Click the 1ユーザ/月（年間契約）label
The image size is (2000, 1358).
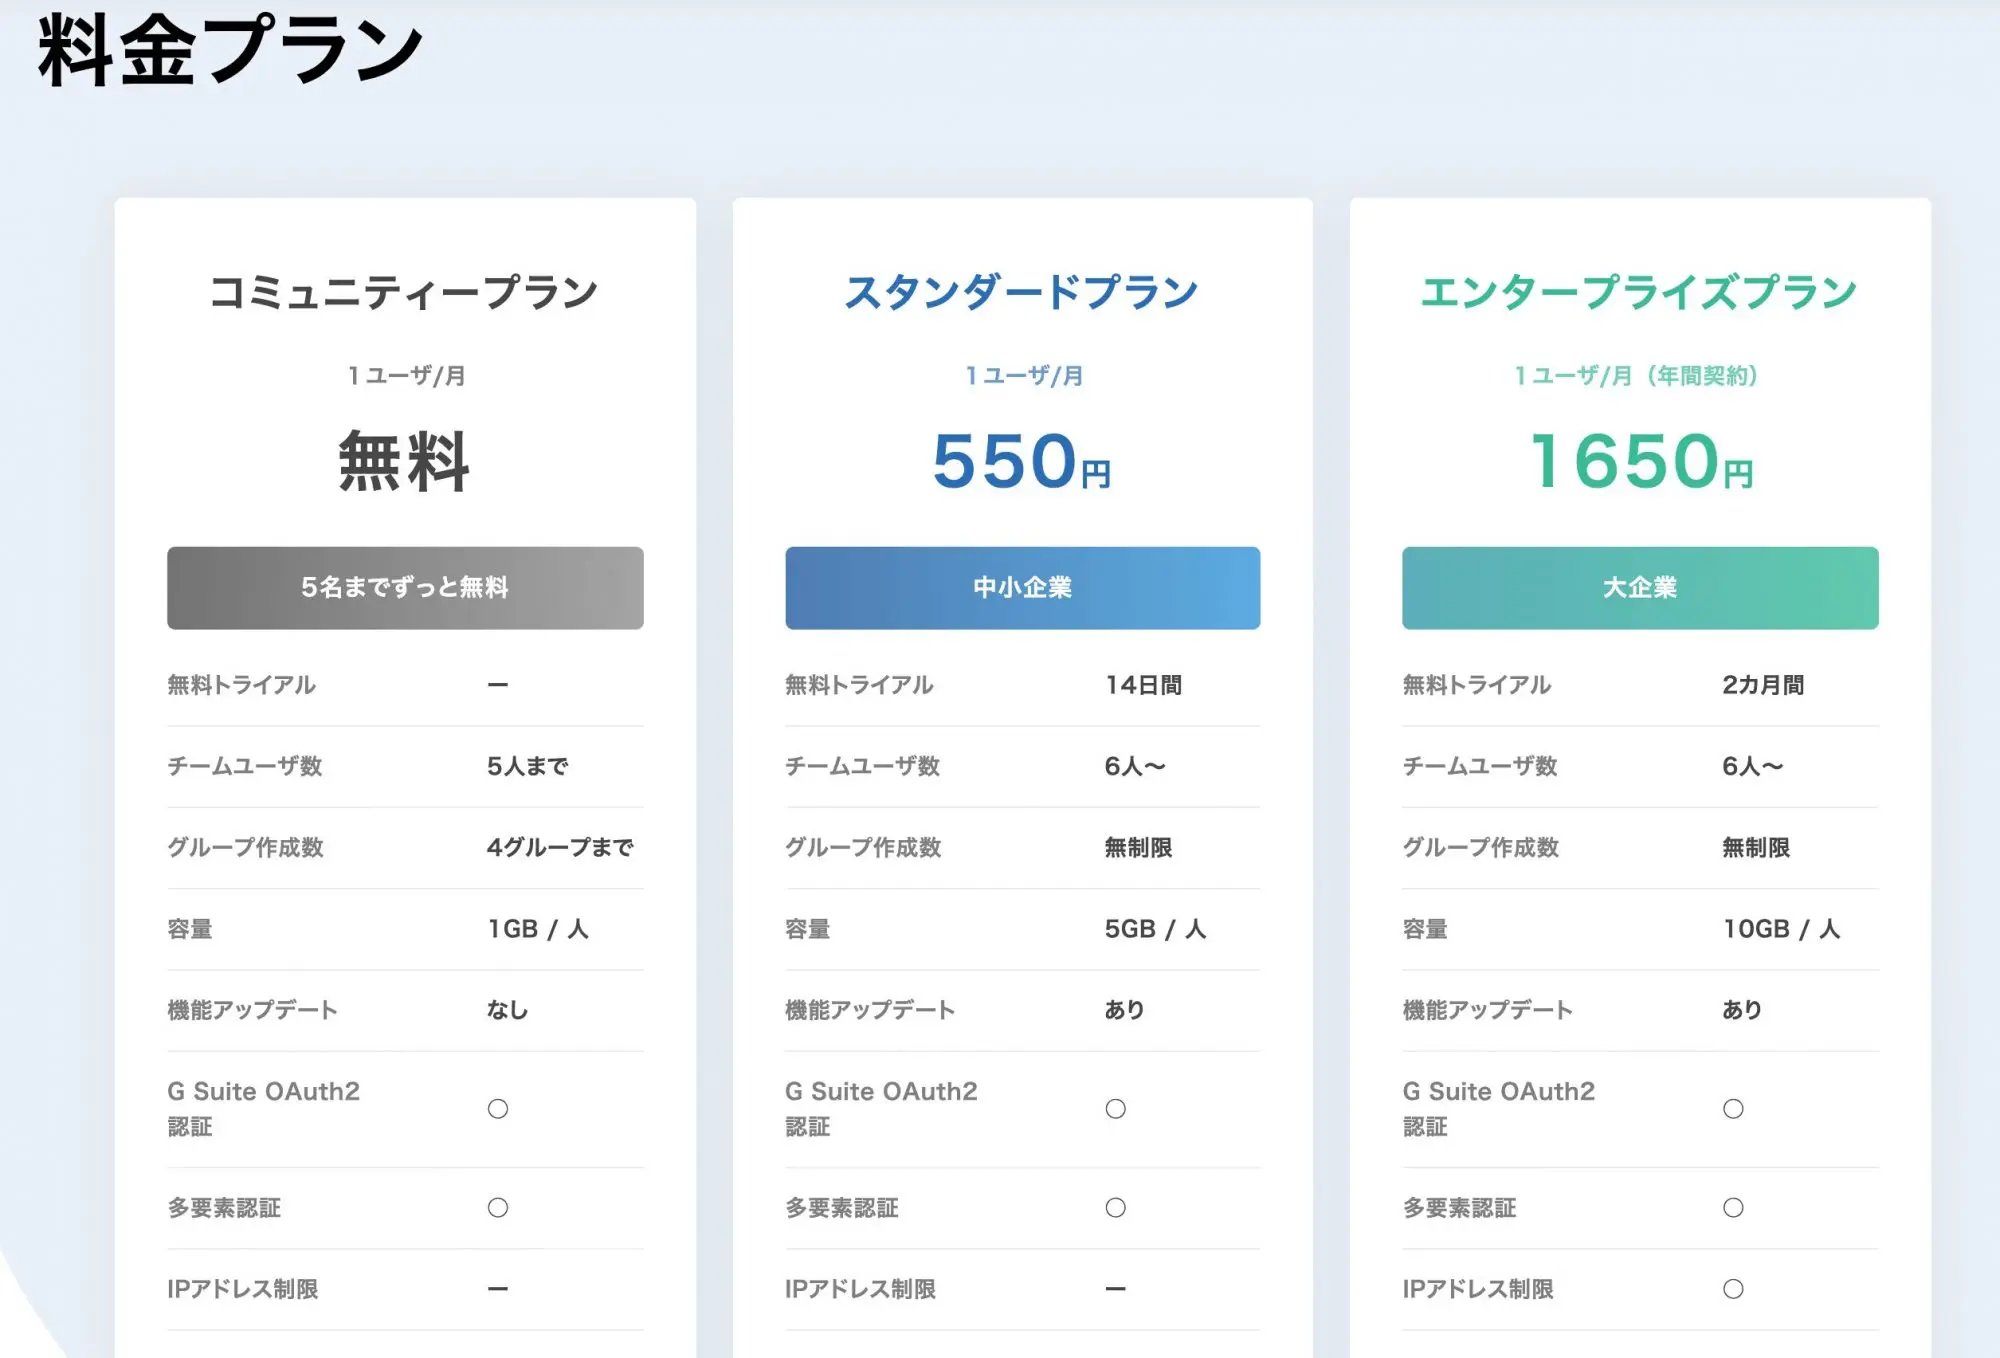pos(1637,376)
